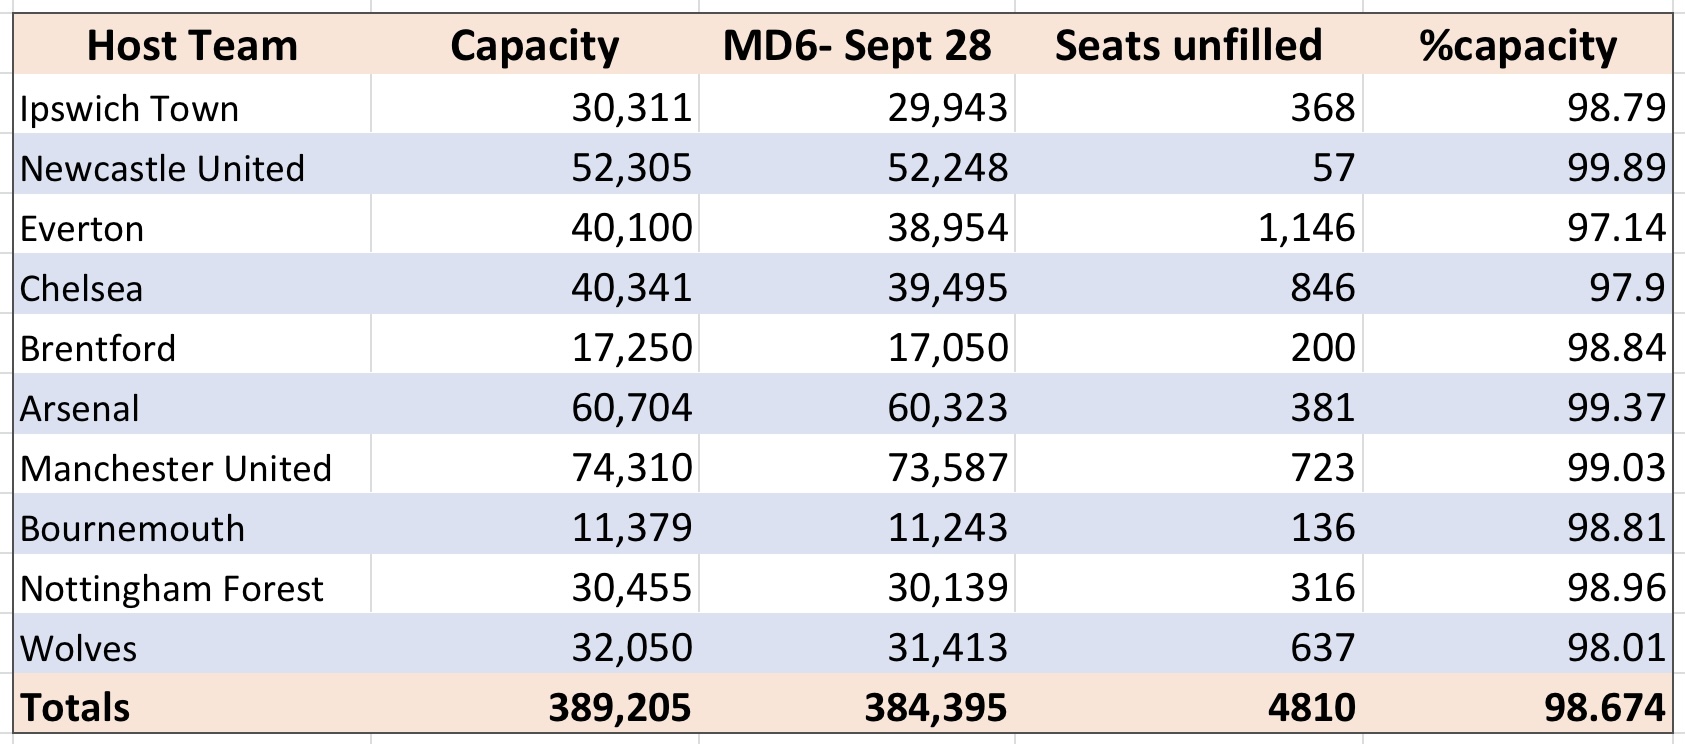Click the Arsenal team name cell

pyautogui.click(x=192, y=404)
